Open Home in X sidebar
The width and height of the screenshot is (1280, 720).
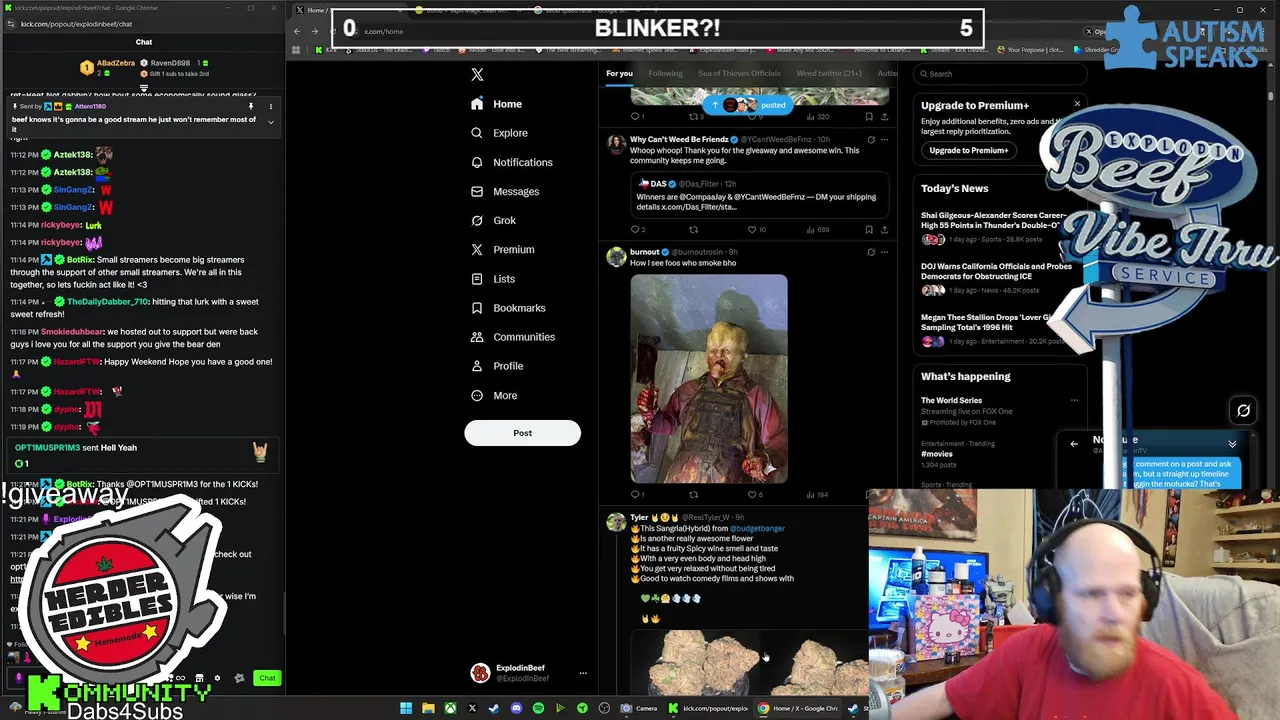496,104
